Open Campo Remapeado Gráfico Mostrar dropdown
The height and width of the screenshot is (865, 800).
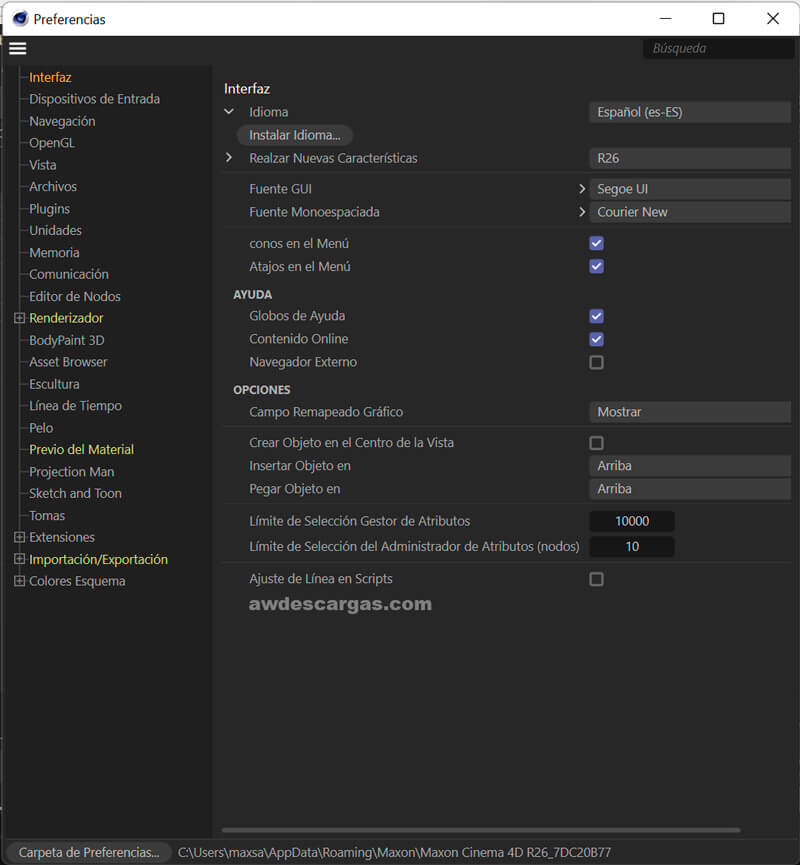[x=690, y=412]
